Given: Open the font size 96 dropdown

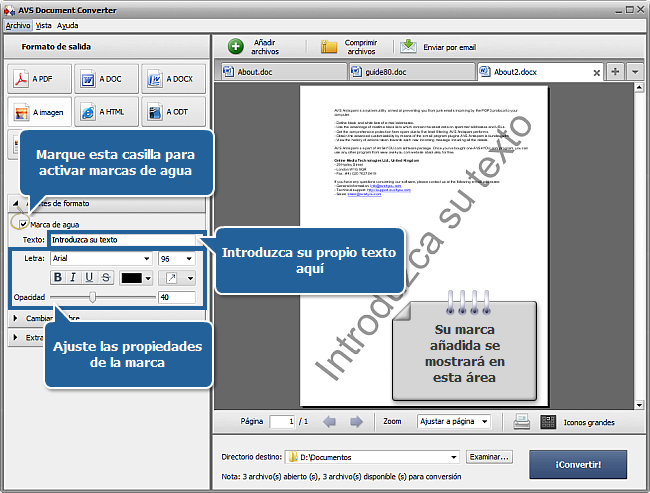Looking at the screenshot, I should [189, 258].
